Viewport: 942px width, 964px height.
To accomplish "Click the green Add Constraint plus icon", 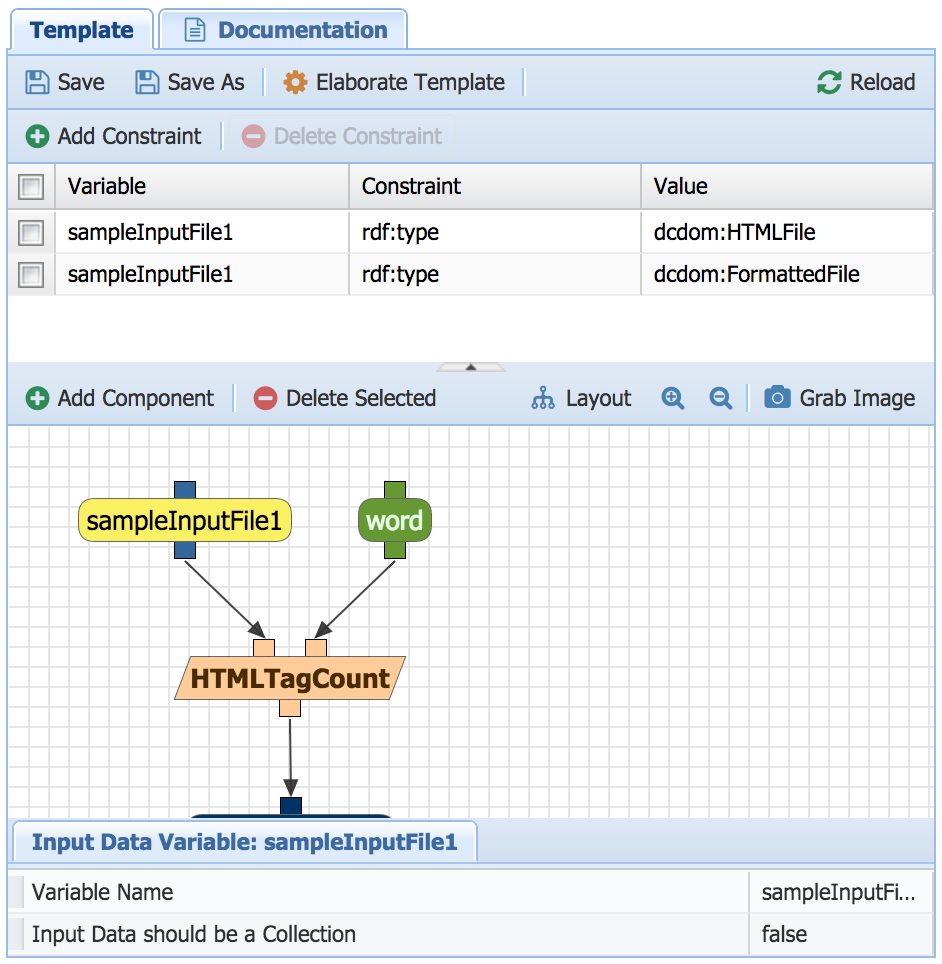I will coord(37,136).
